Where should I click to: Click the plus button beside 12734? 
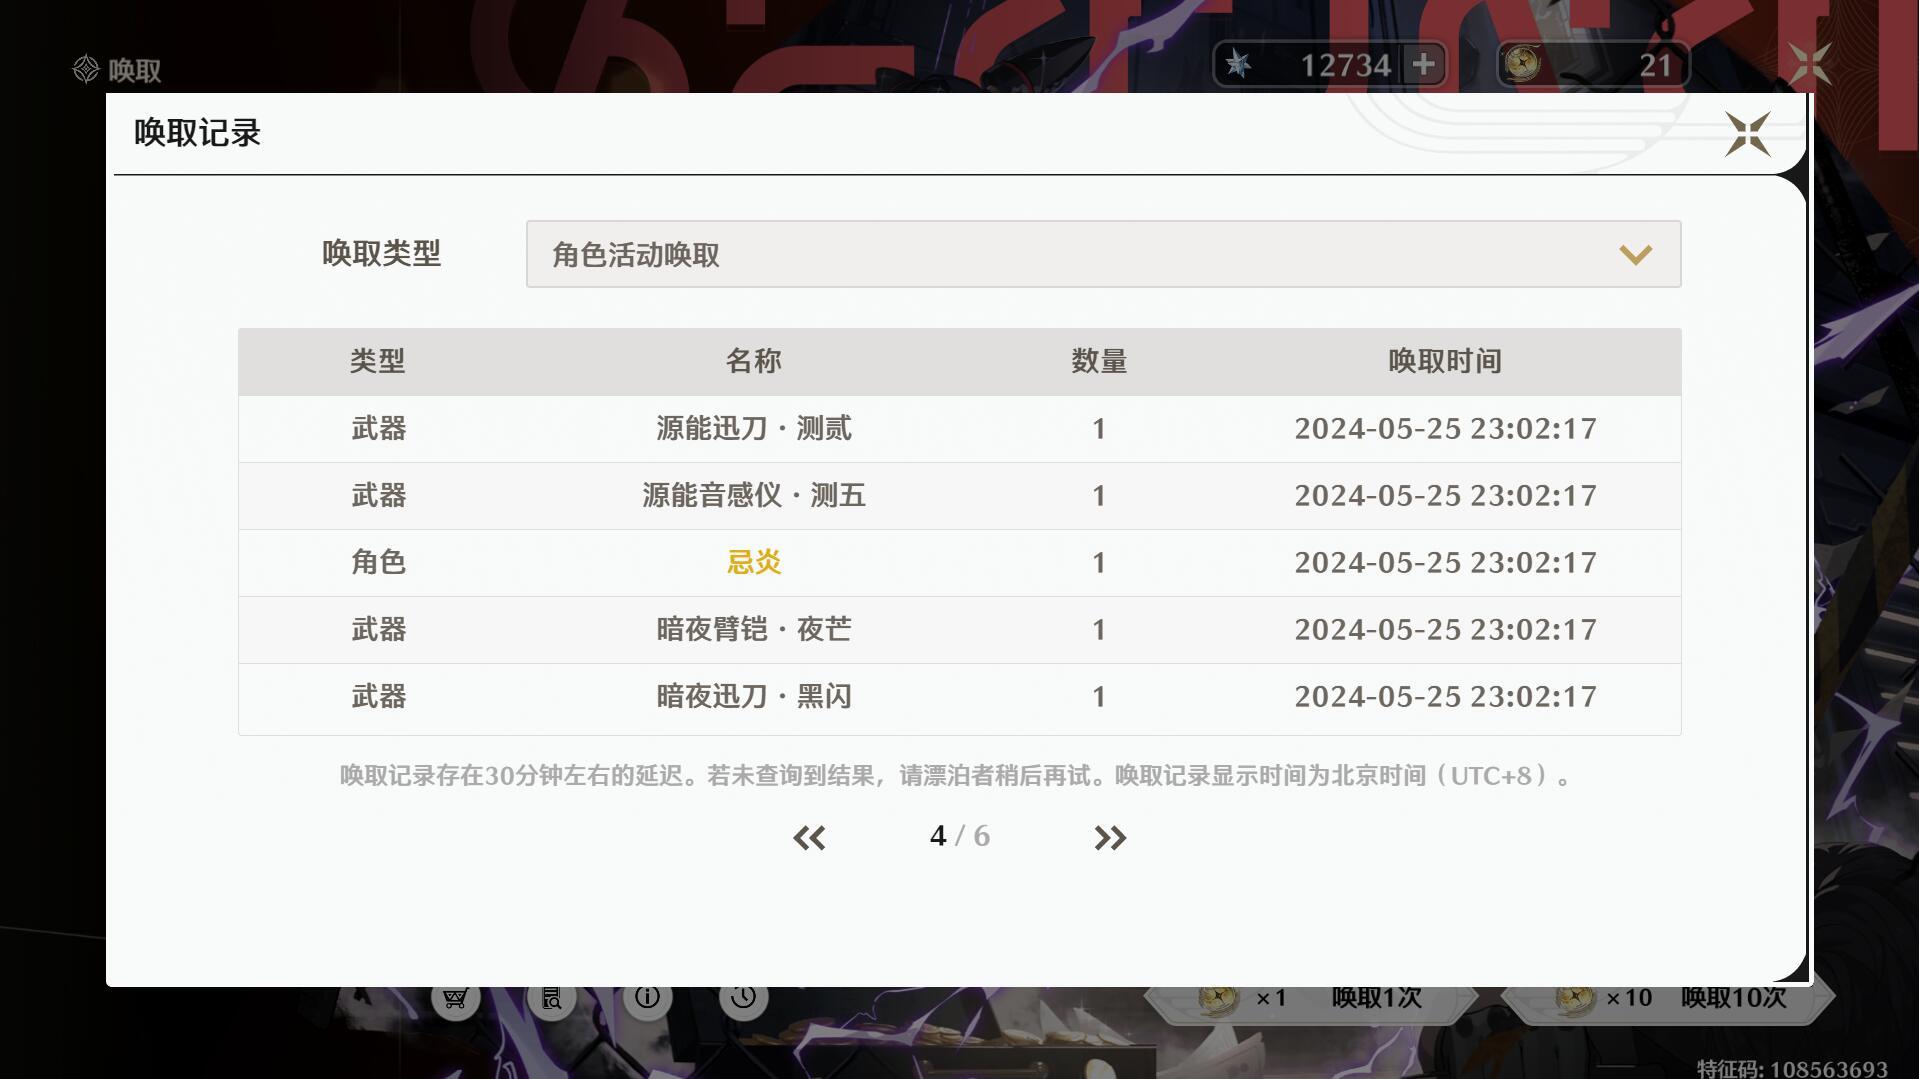(1423, 65)
